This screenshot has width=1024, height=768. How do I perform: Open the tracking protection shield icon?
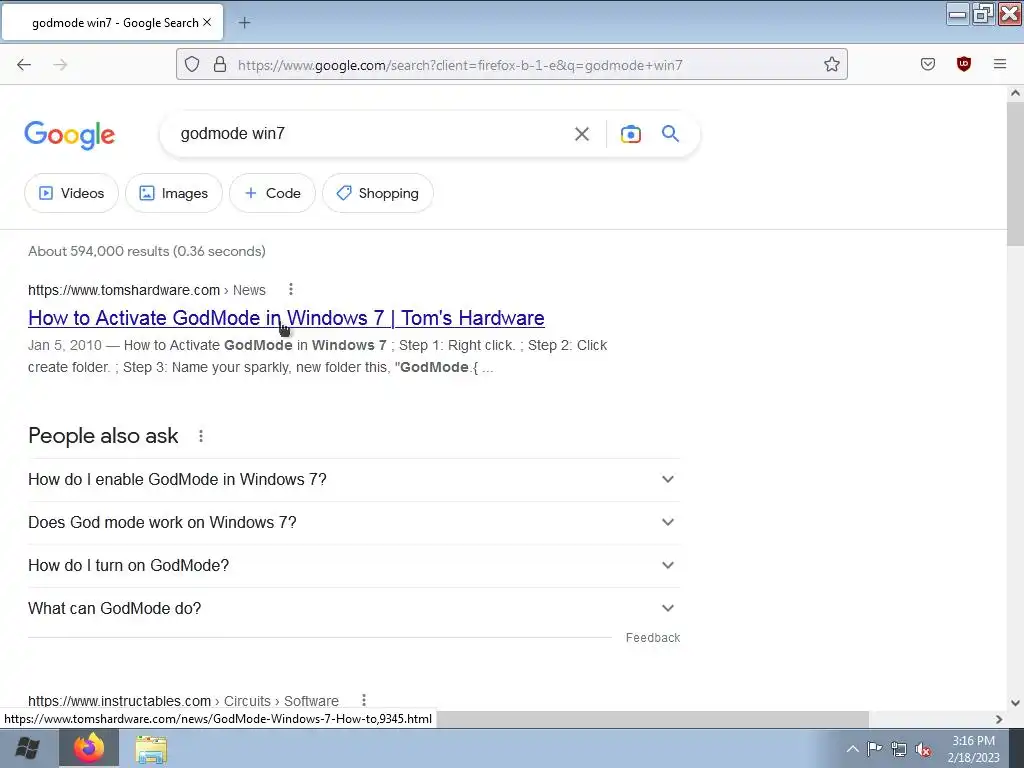(191, 64)
